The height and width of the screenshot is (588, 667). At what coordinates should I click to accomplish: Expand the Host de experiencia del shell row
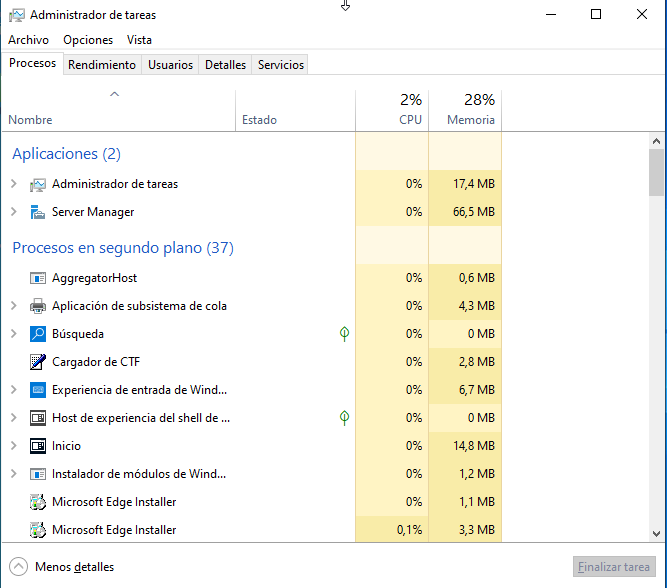[13, 418]
